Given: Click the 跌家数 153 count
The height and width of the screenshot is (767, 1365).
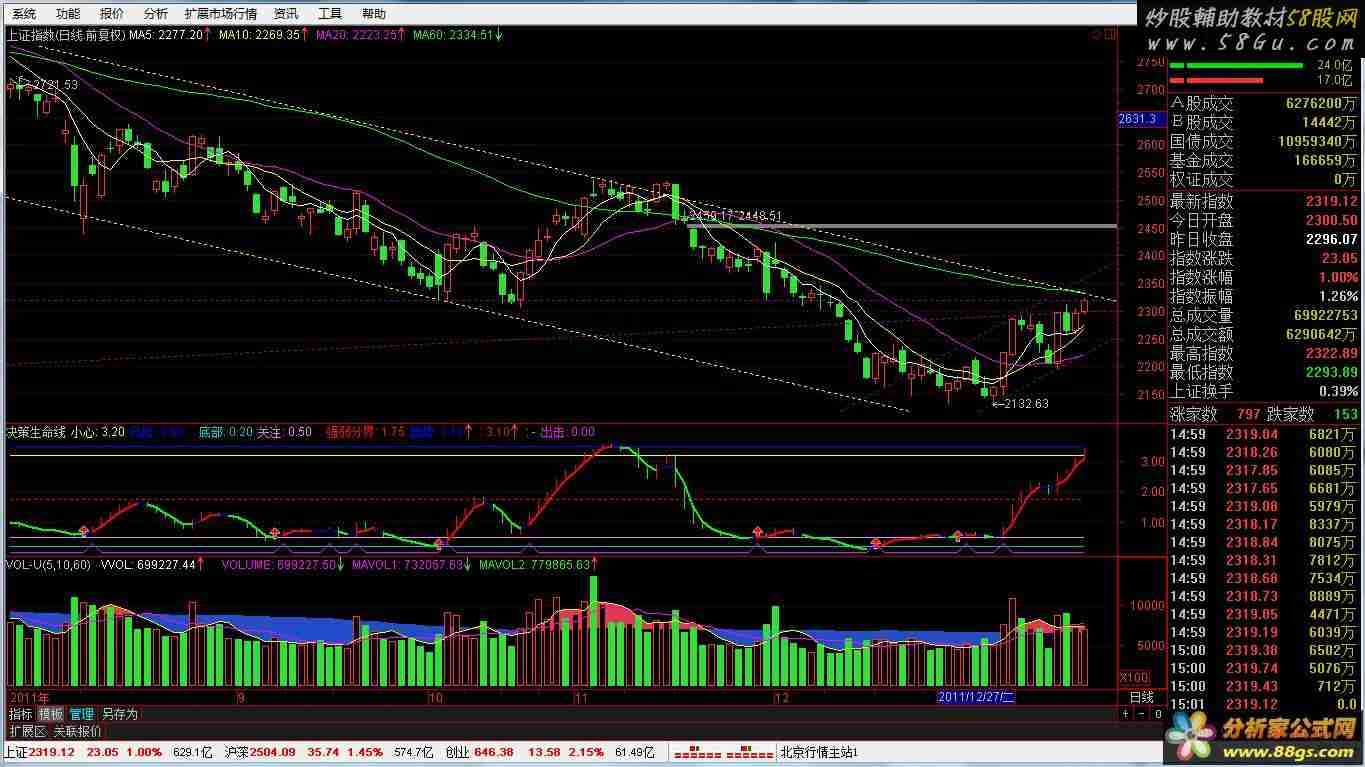Looking at the screenshot, I should pos(1344,414).
